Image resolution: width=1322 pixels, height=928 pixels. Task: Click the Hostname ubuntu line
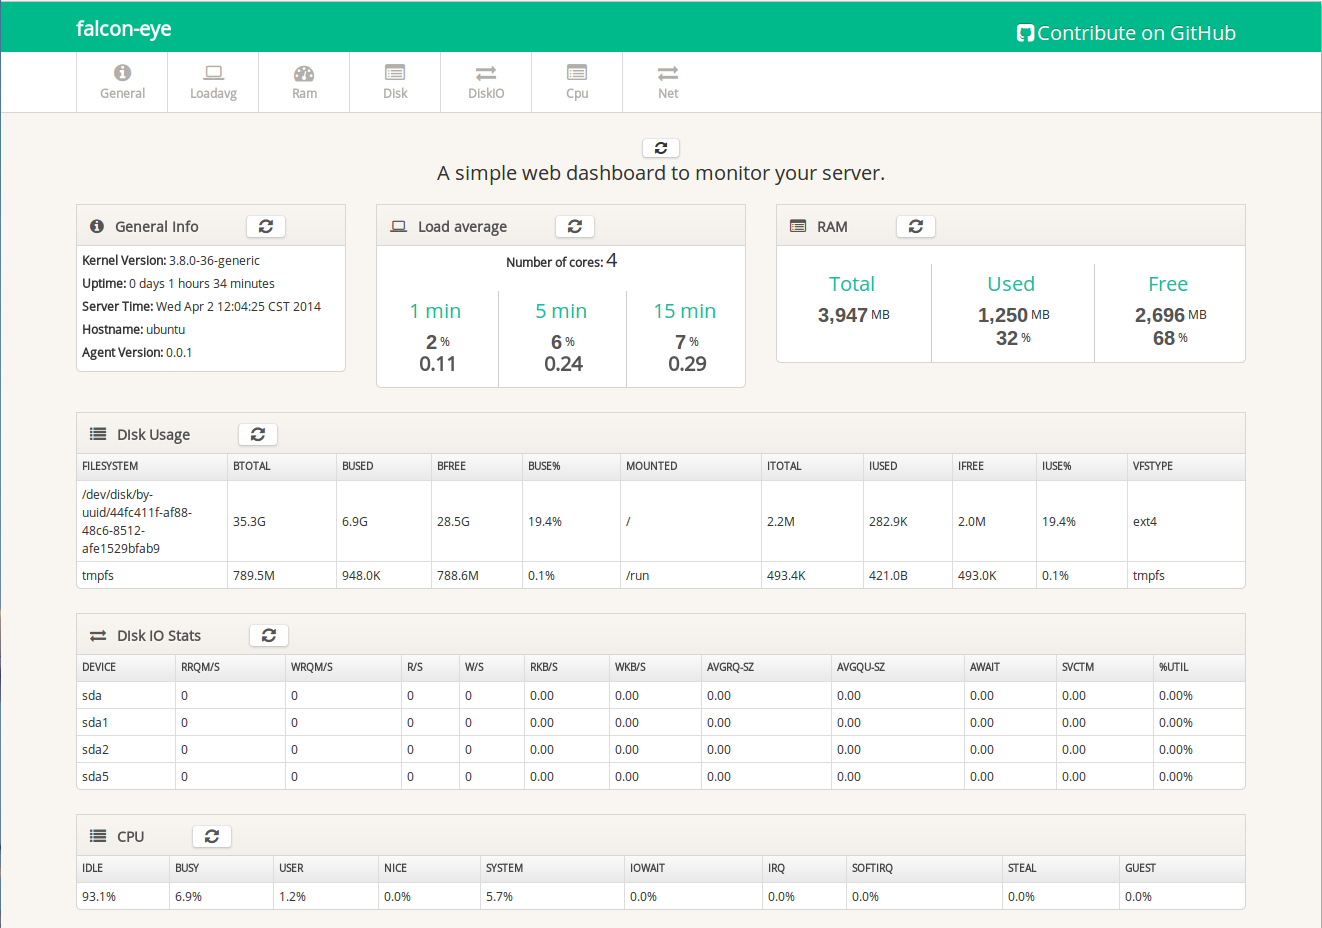pos(134,330)
